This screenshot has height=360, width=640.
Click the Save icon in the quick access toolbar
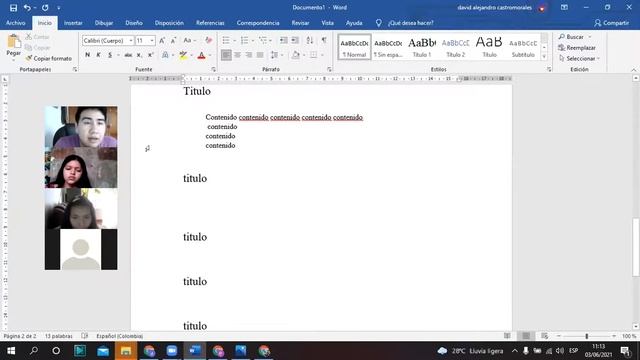point(13,8)
